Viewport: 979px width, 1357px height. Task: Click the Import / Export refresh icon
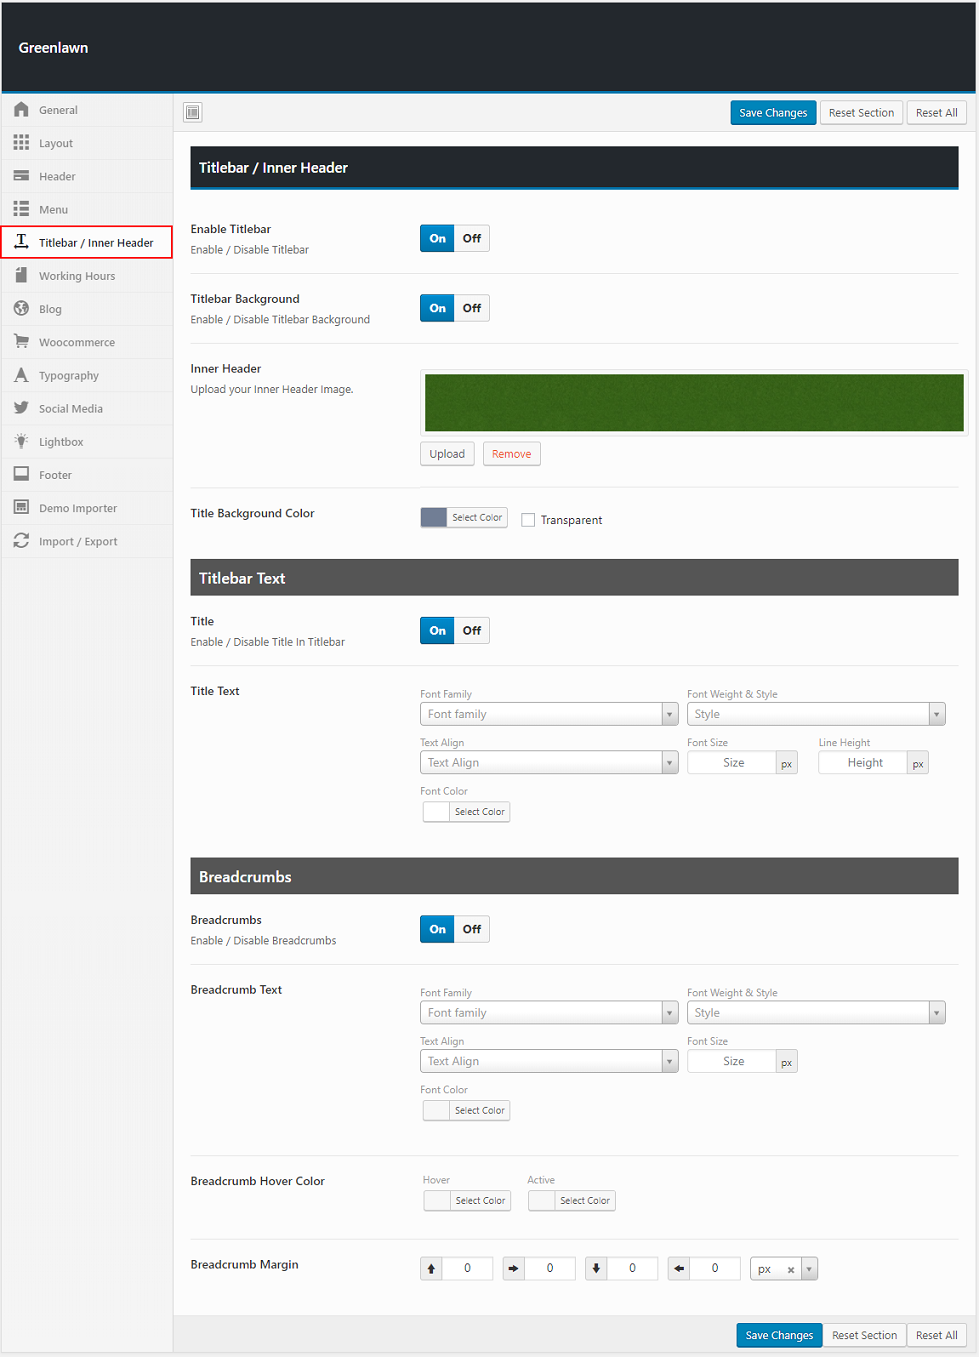pyautogui.click(x=21, y=541)
